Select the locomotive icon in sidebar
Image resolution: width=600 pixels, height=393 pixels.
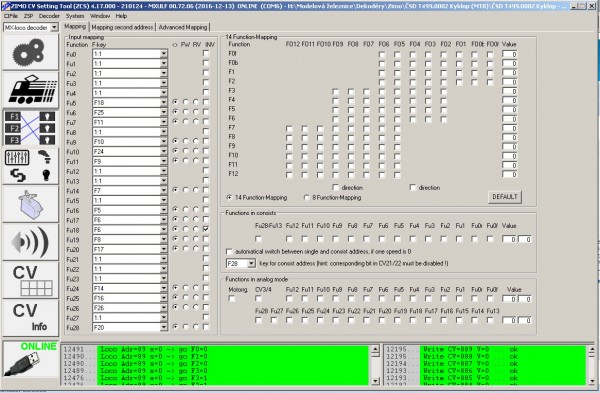(31, 90)
